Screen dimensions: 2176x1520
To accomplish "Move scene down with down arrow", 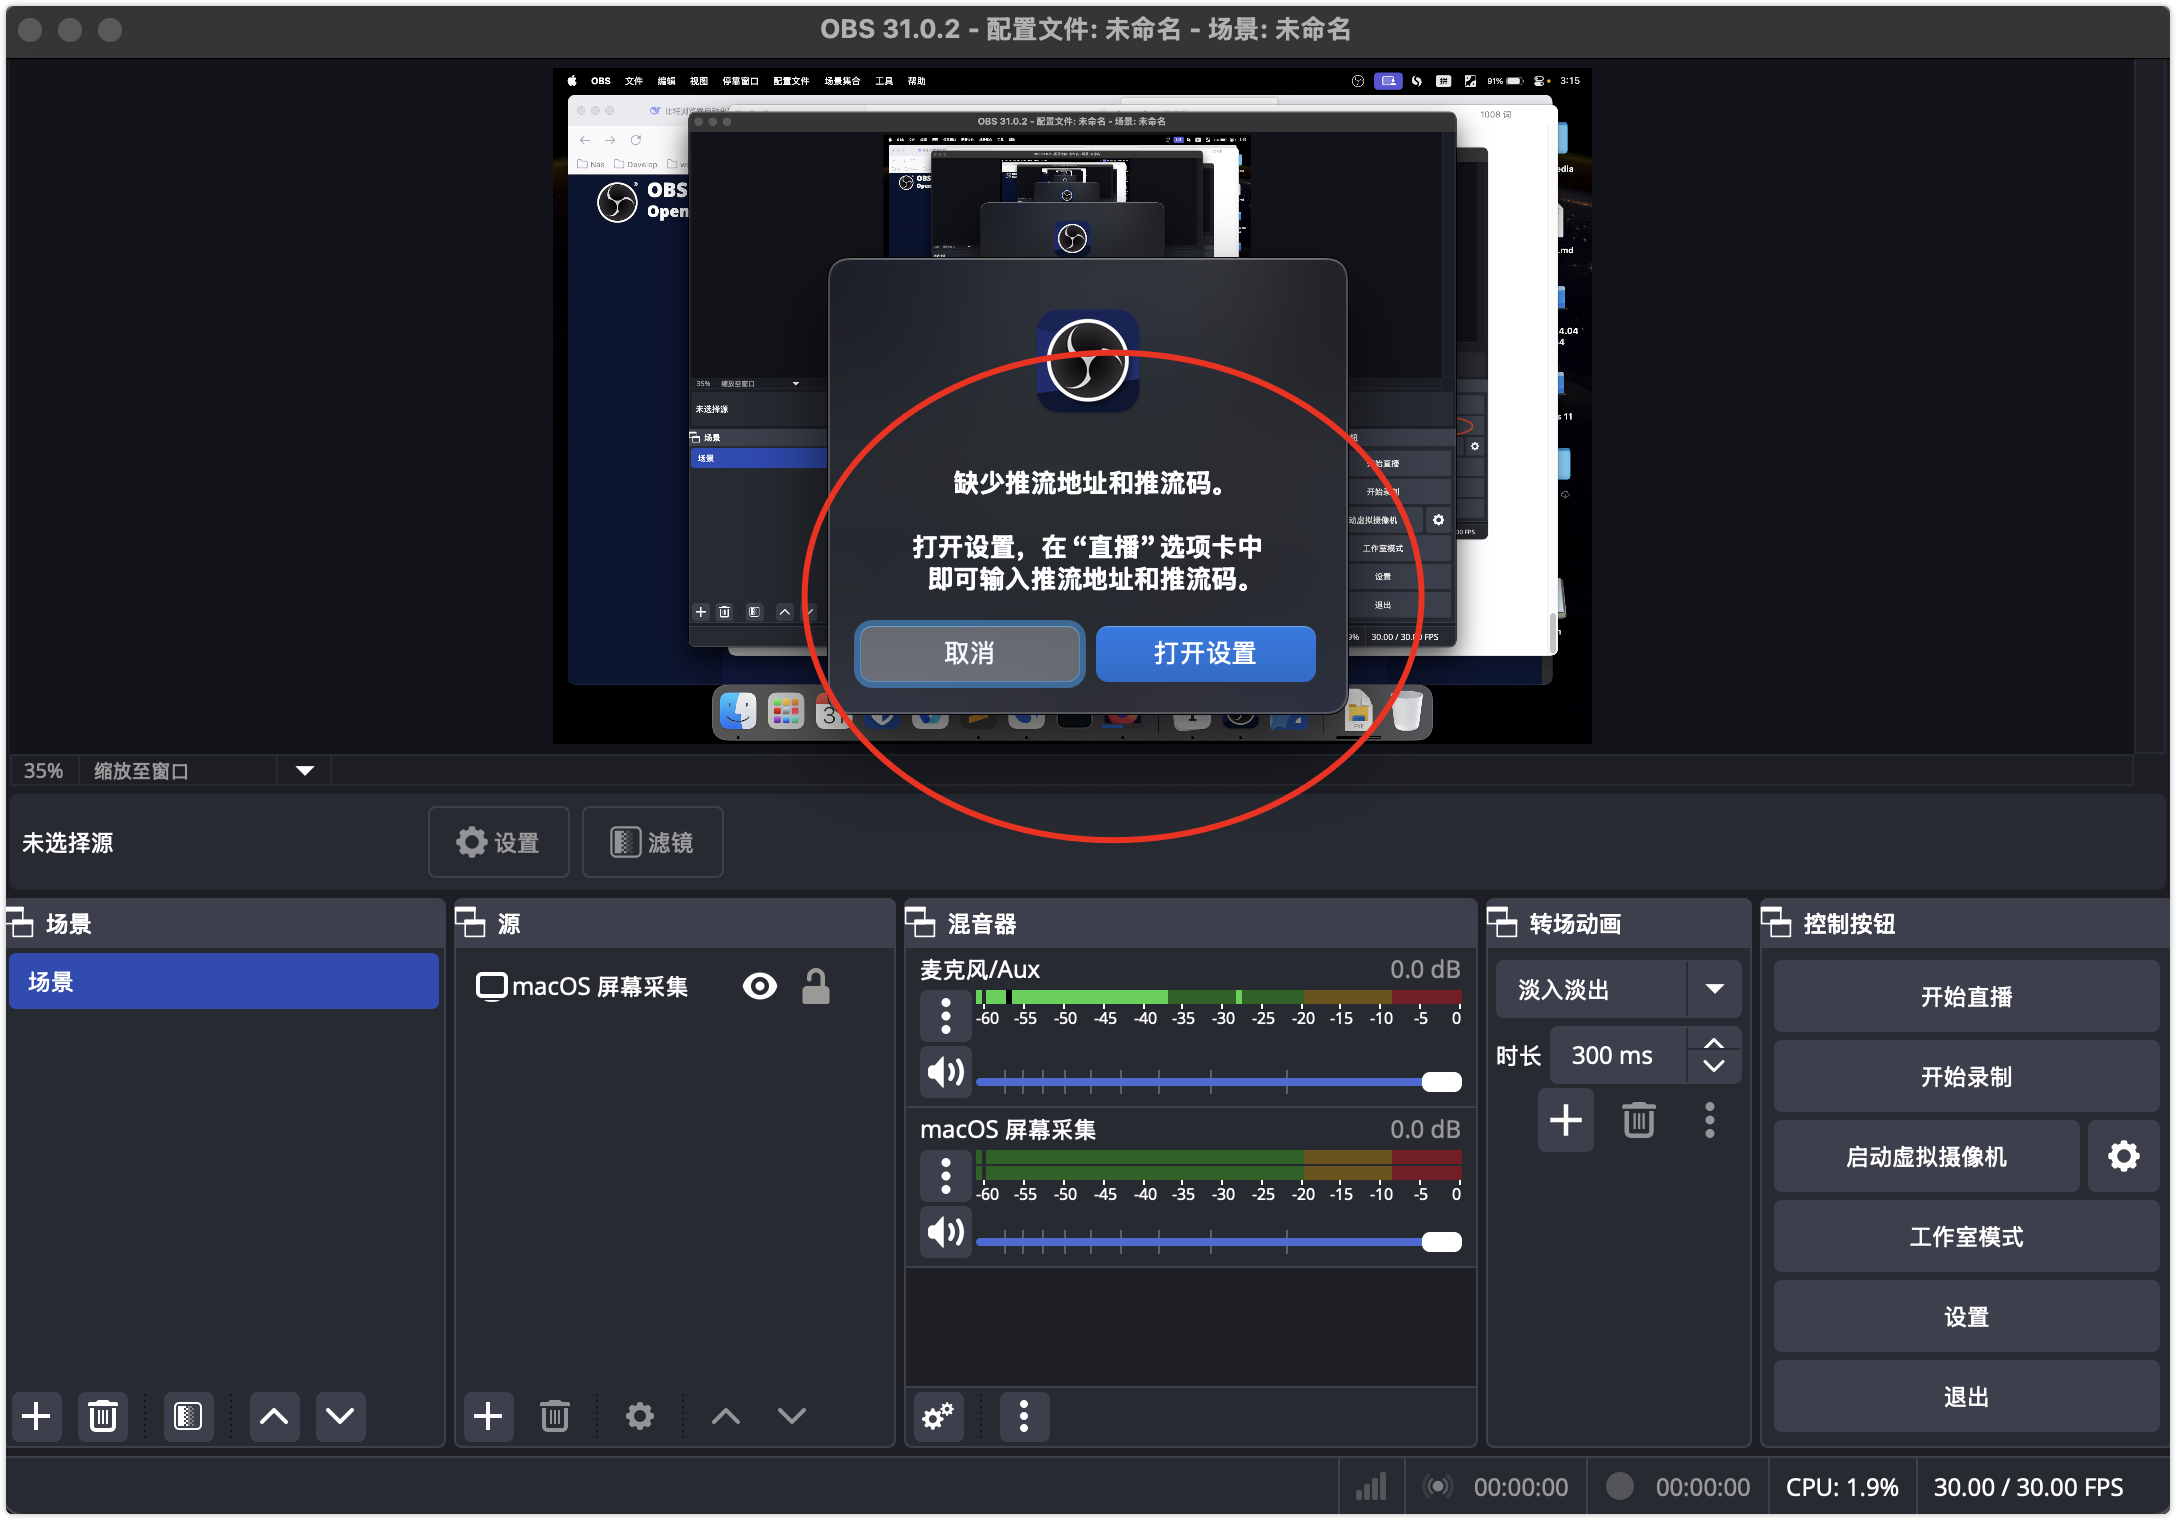I will point(340,1416).
